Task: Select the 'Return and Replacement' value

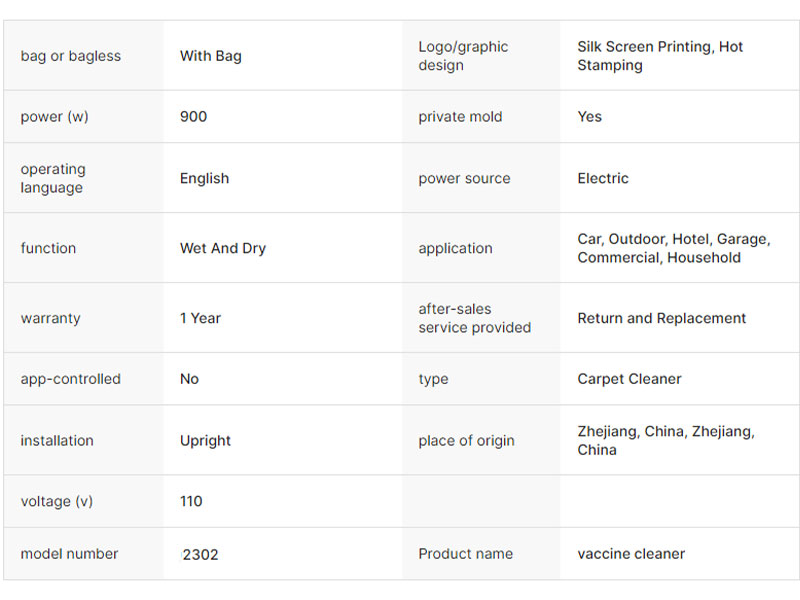Action: (662, 318)
